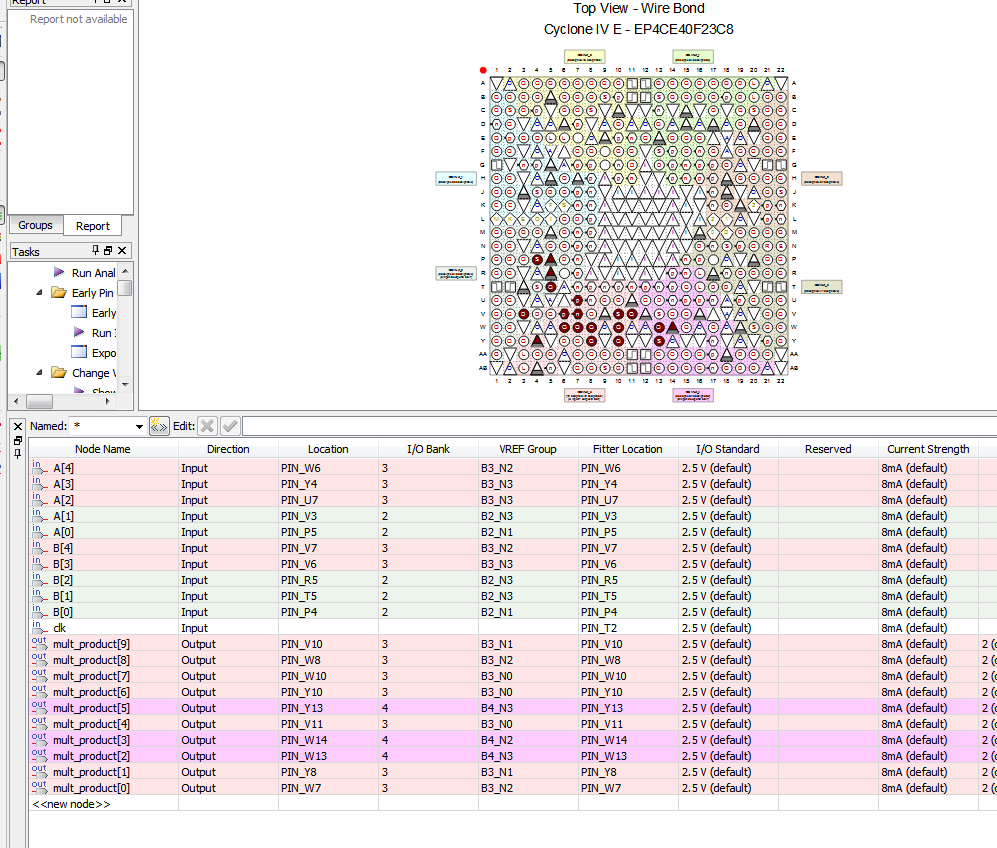Open the Named filter dropdown

pos(138,427)
